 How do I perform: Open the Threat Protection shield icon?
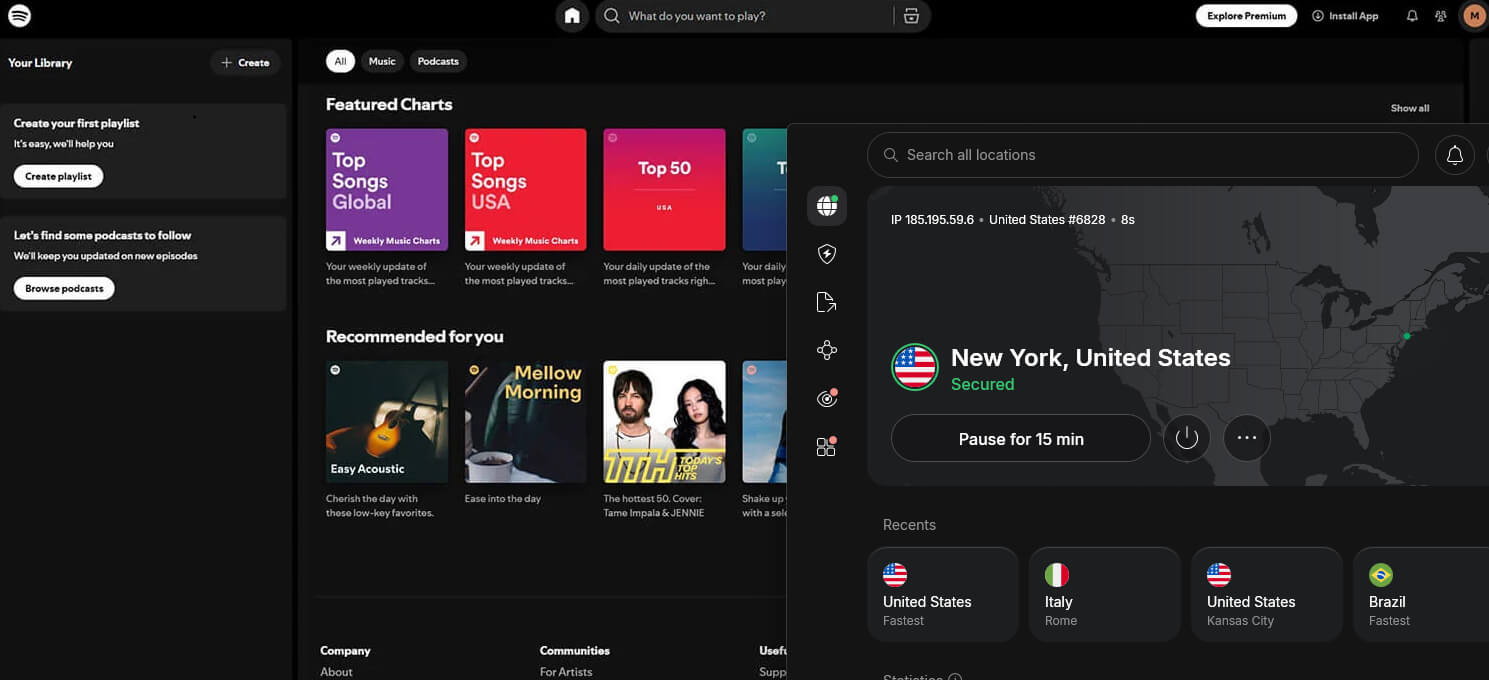827,254
